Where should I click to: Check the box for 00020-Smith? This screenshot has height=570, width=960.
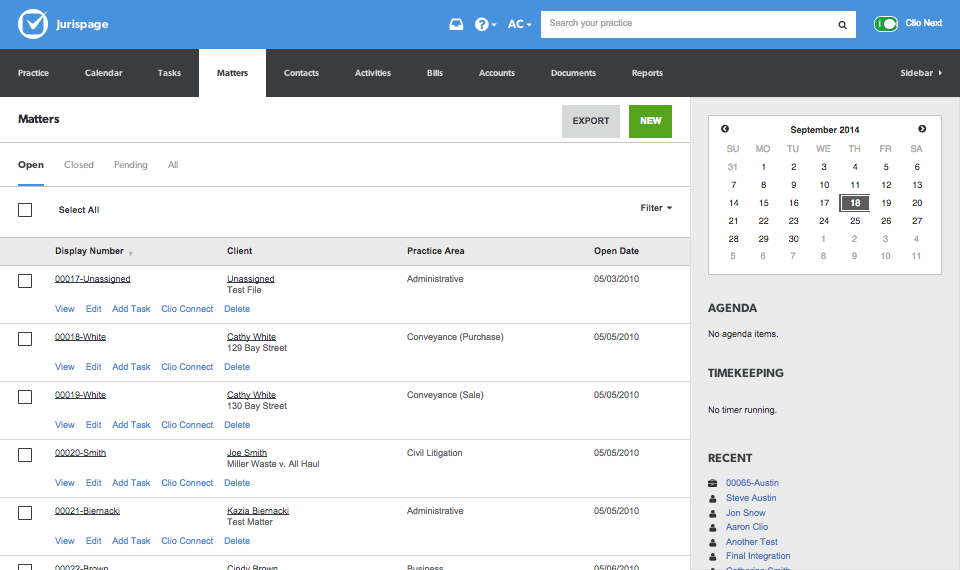(25, 456)
